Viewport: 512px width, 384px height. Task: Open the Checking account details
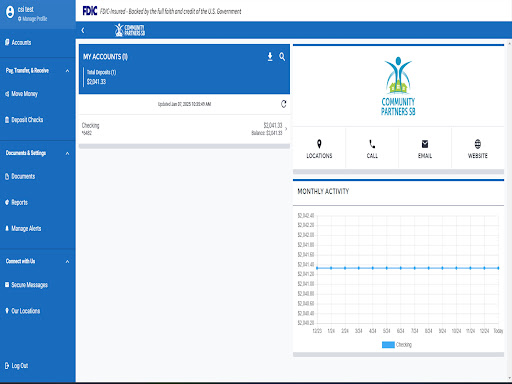[x=184, y=129]
